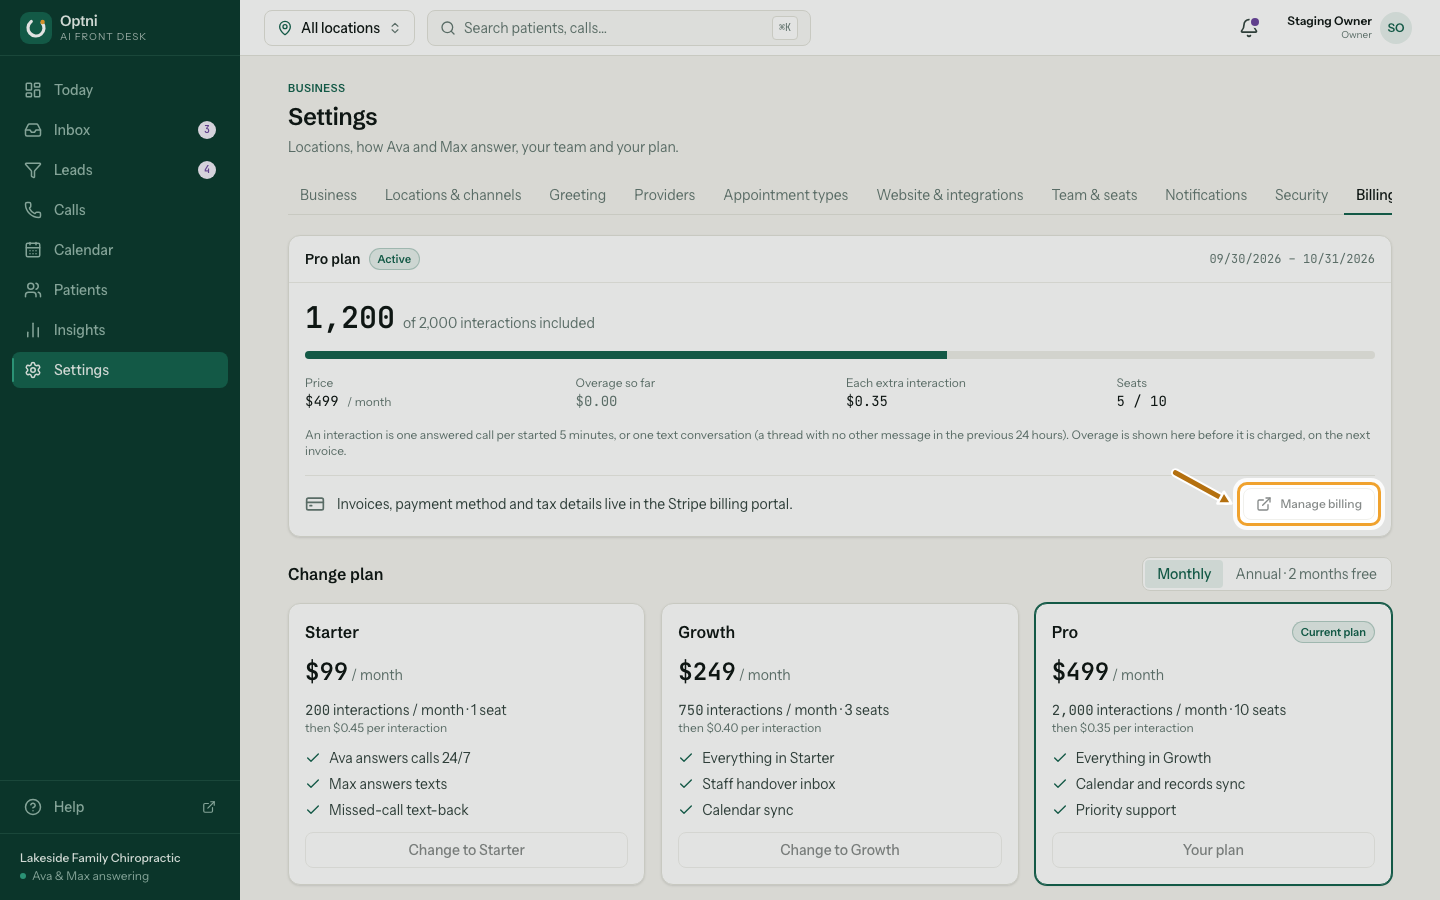The image size is (1440, 900).
Task: Click the Calls phone icon
Action: 33,210
